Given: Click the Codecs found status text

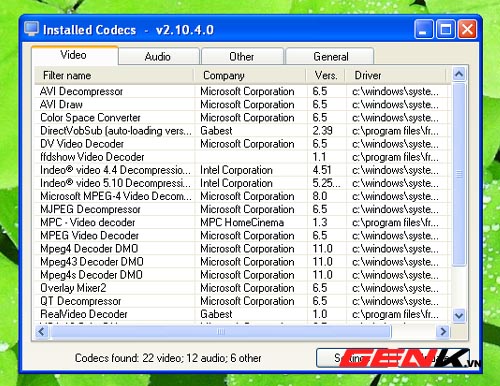Looking at the screenshot, I should tap(168, 358).
